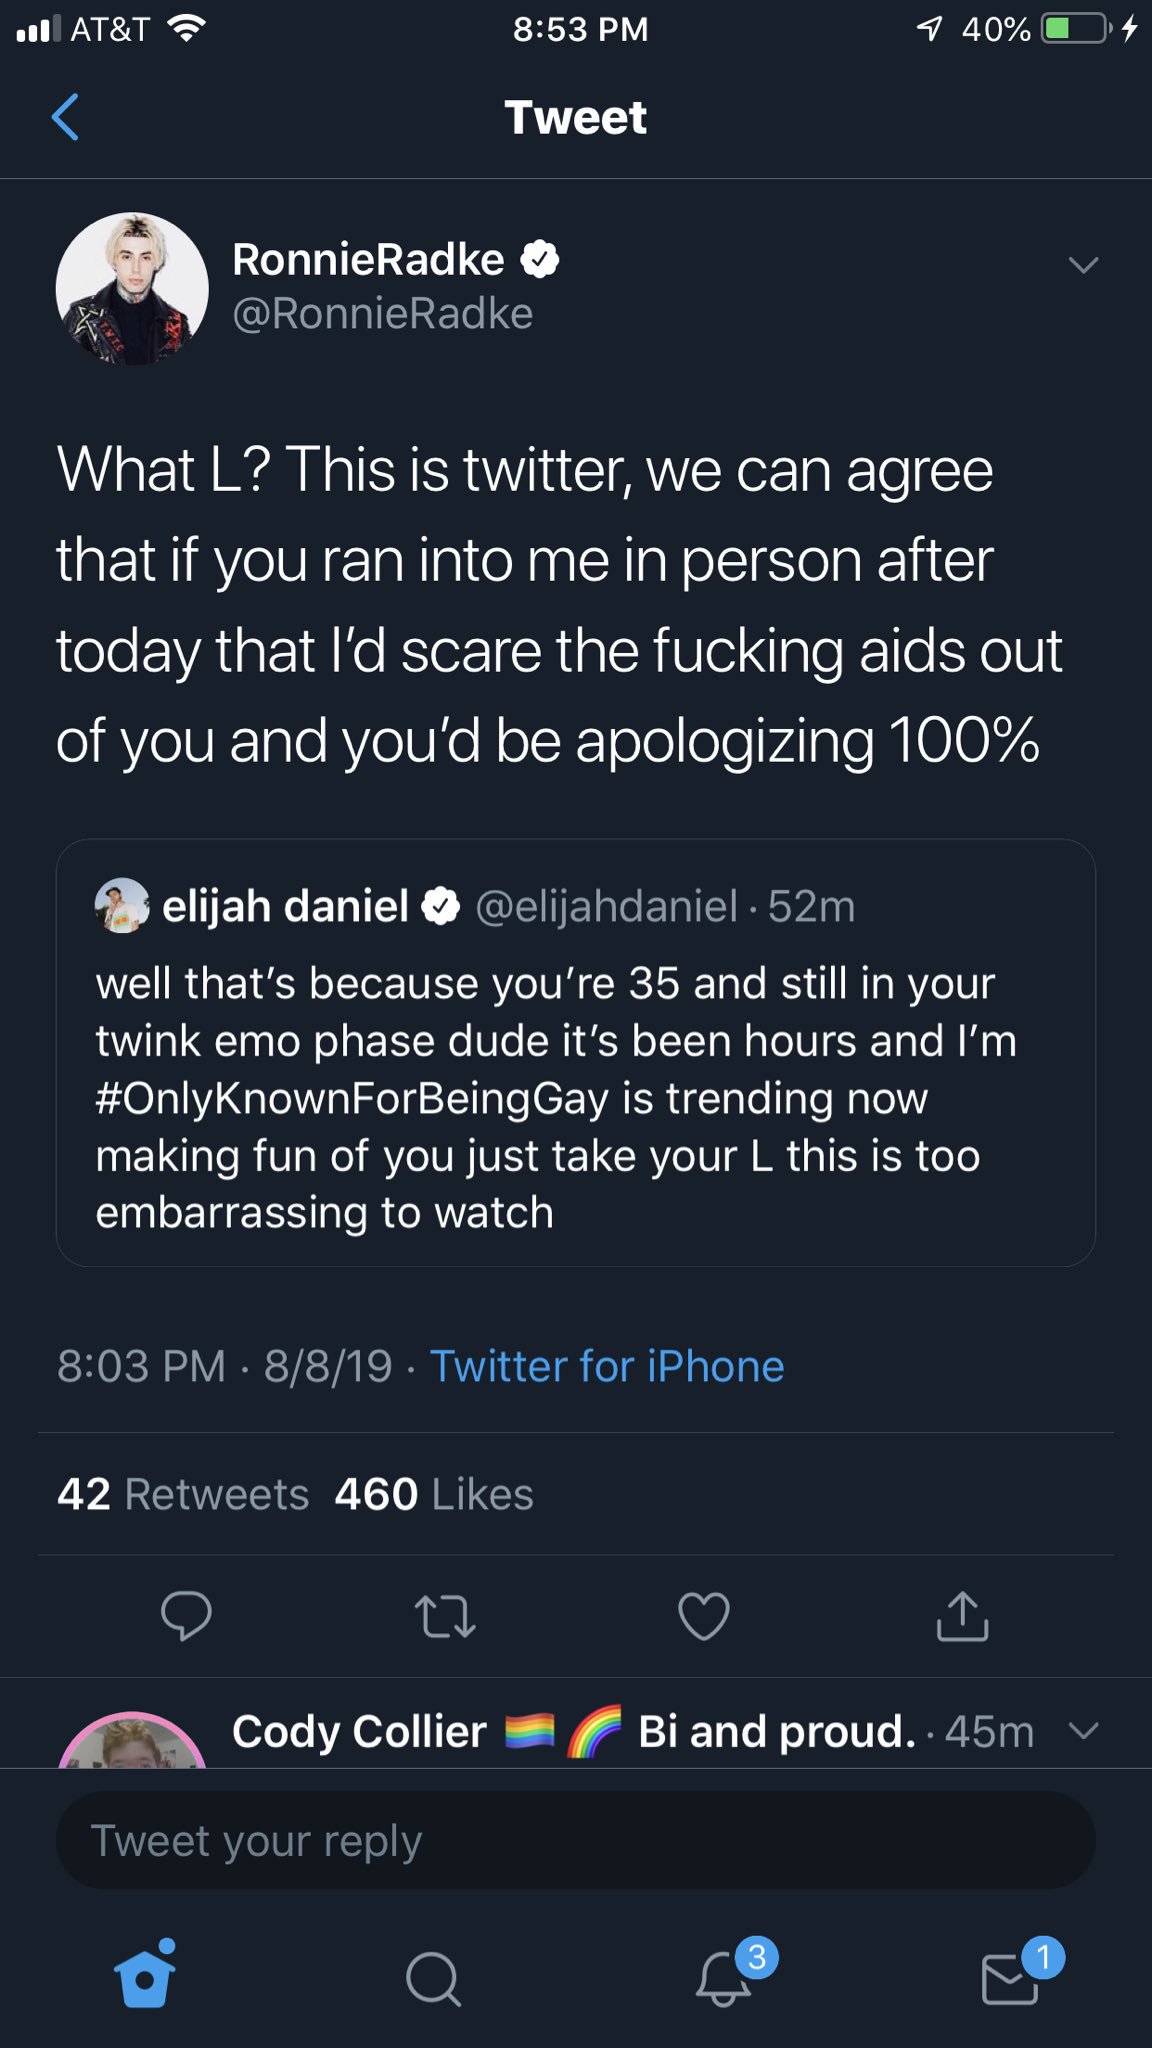1152x2048 pixels.
Task: Tap the reply speech bubble icon
Action: (x=187, y=1616)
